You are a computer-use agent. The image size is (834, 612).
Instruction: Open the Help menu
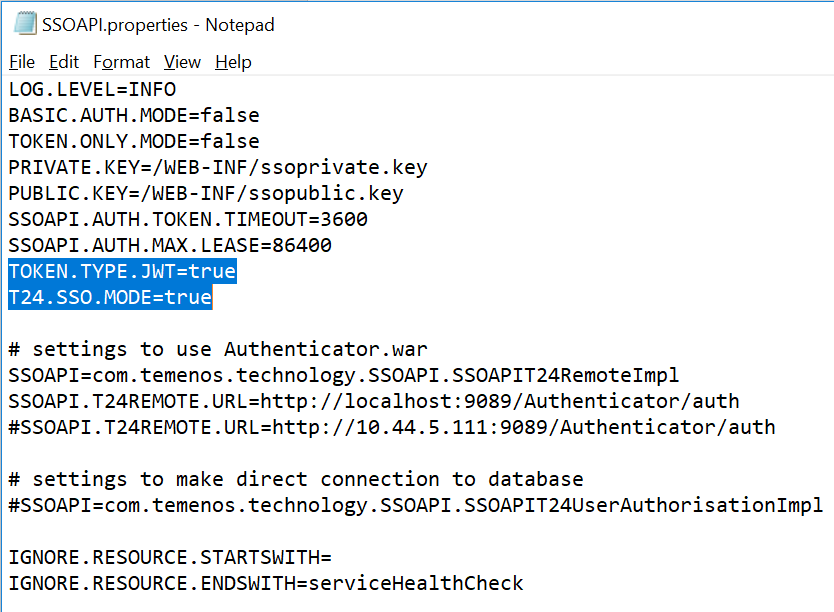pyautogui.click(x=233, y=62)
